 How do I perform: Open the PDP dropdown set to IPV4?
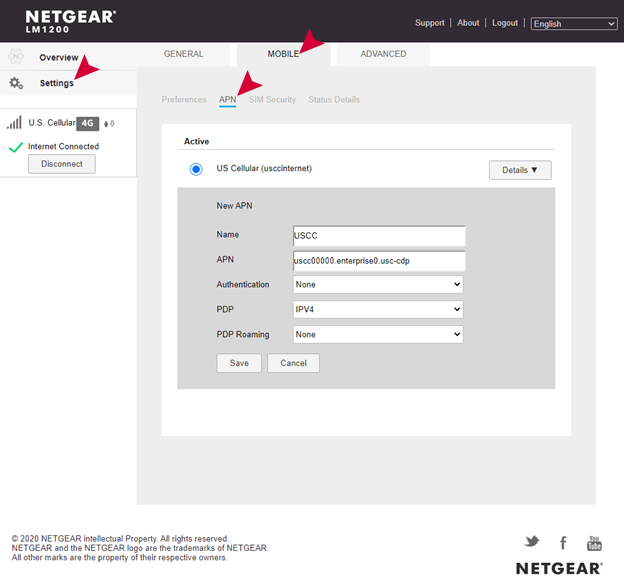[x=378, y=309]
